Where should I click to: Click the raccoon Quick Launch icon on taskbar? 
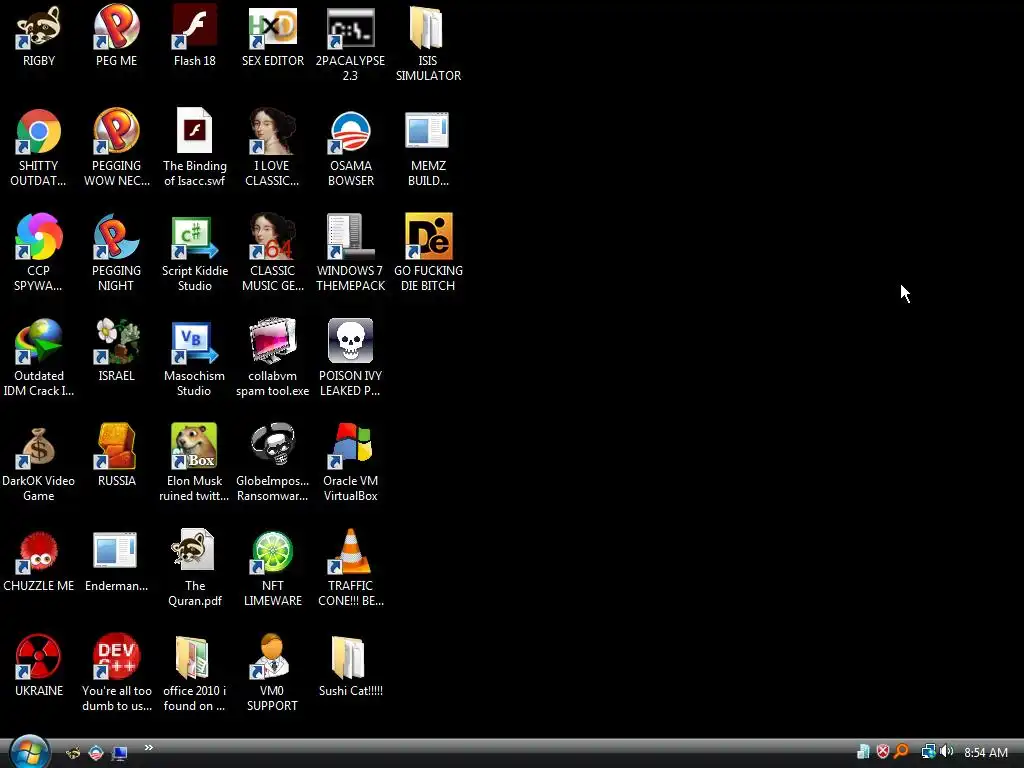click(73, 753)
